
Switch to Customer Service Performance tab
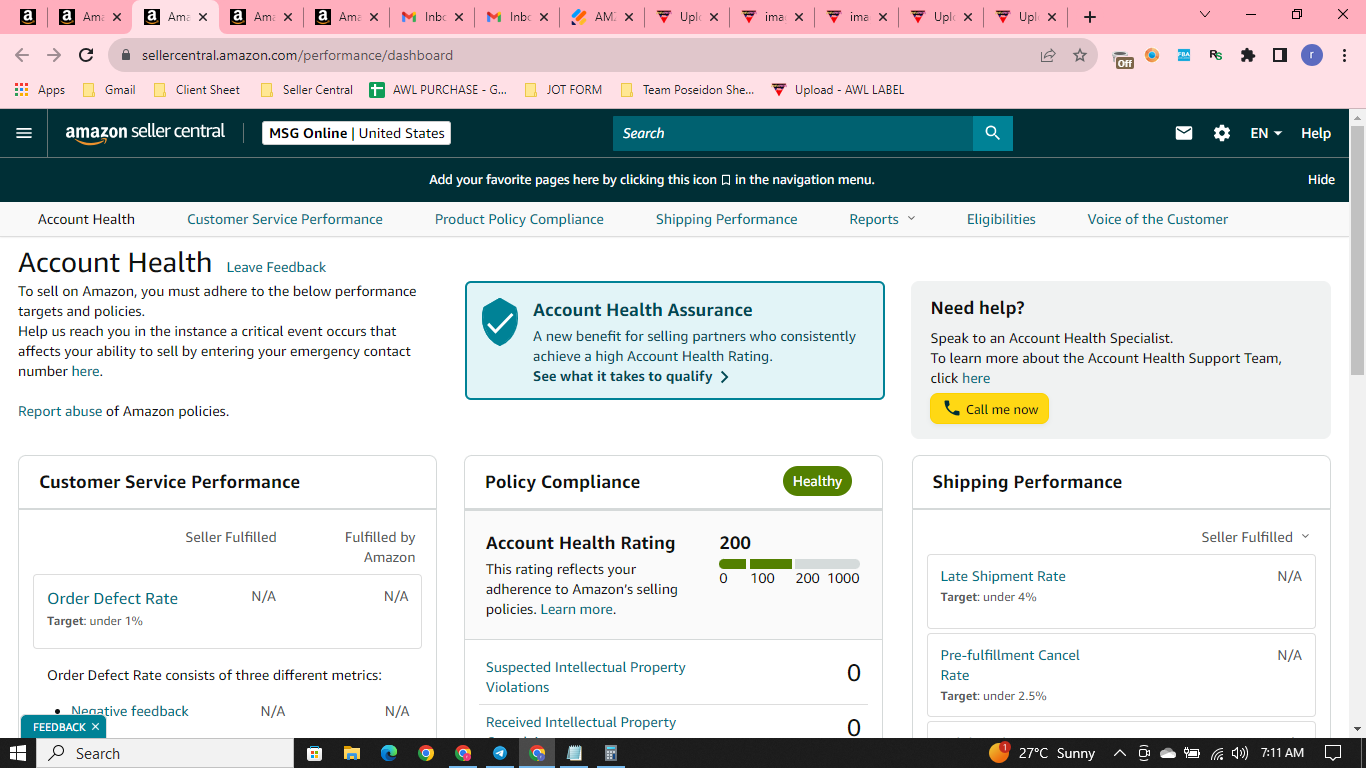tap(285, 219)
